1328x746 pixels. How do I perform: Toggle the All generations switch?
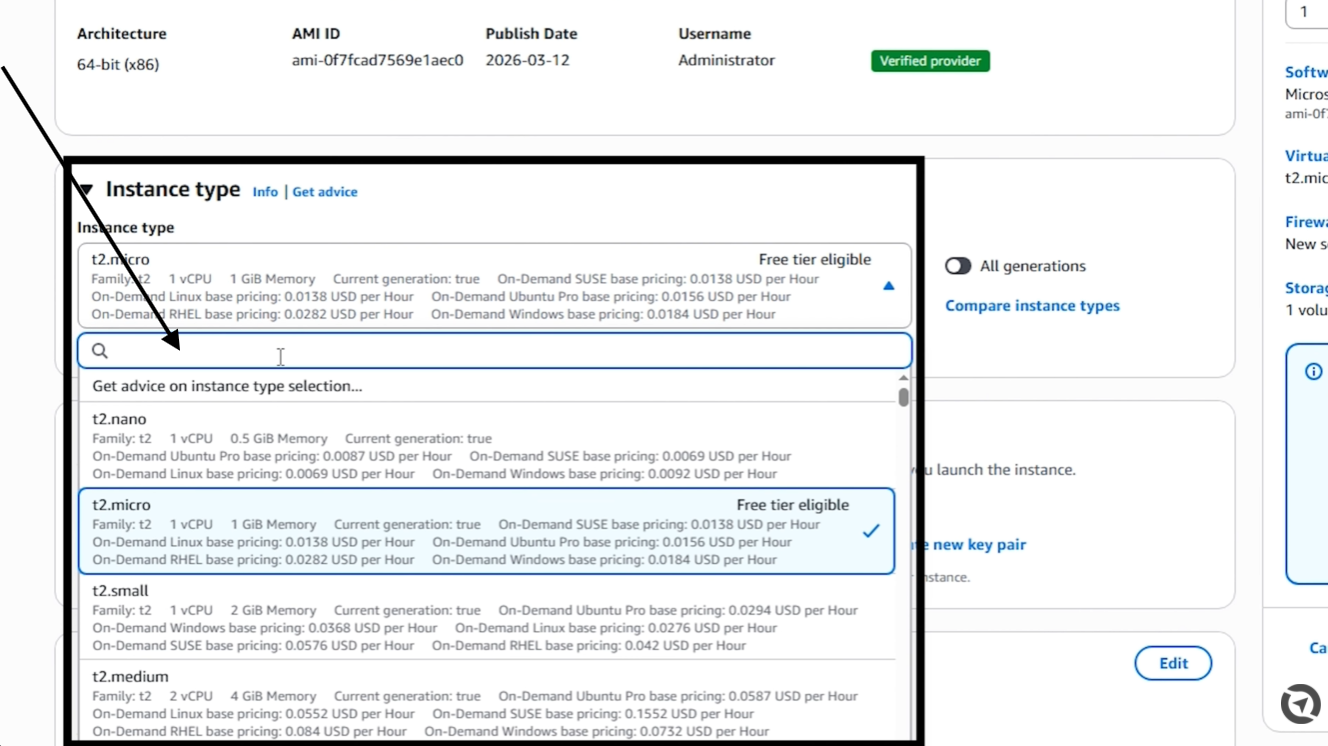(x=958, y=266)
